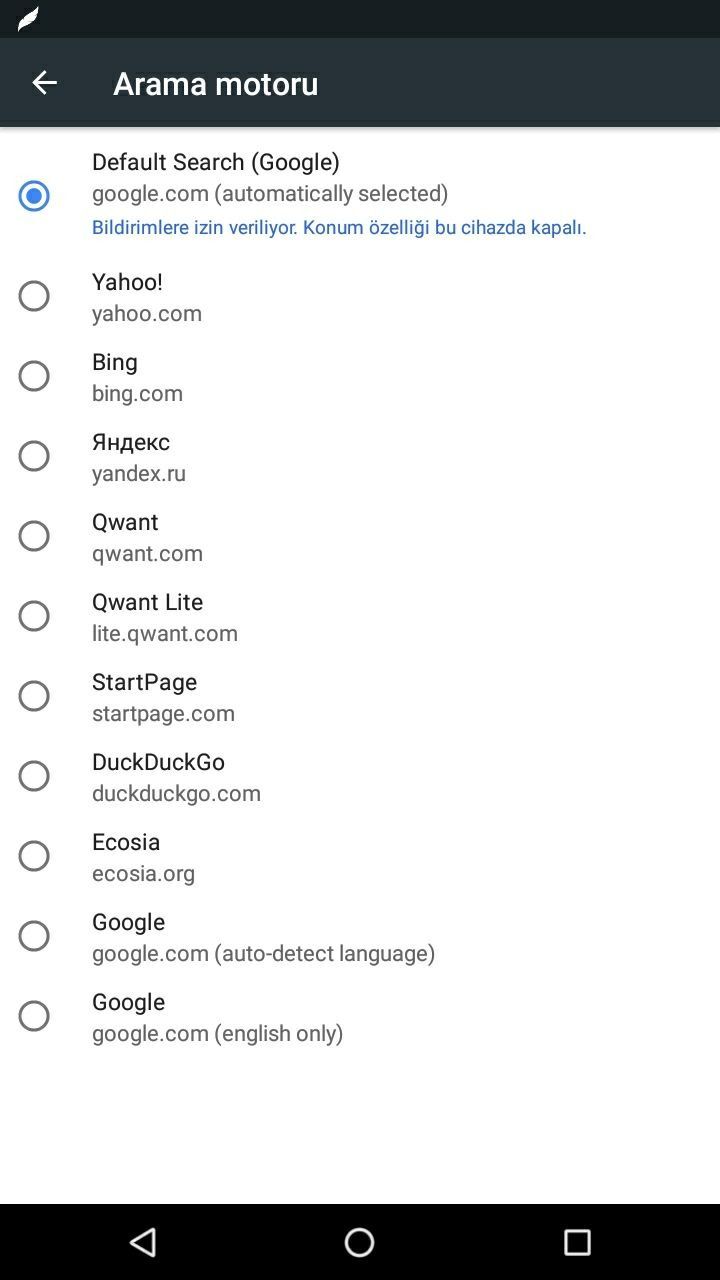Tap the feather icon in status bar
The image size is (720, 1280).
click(28, 19)
